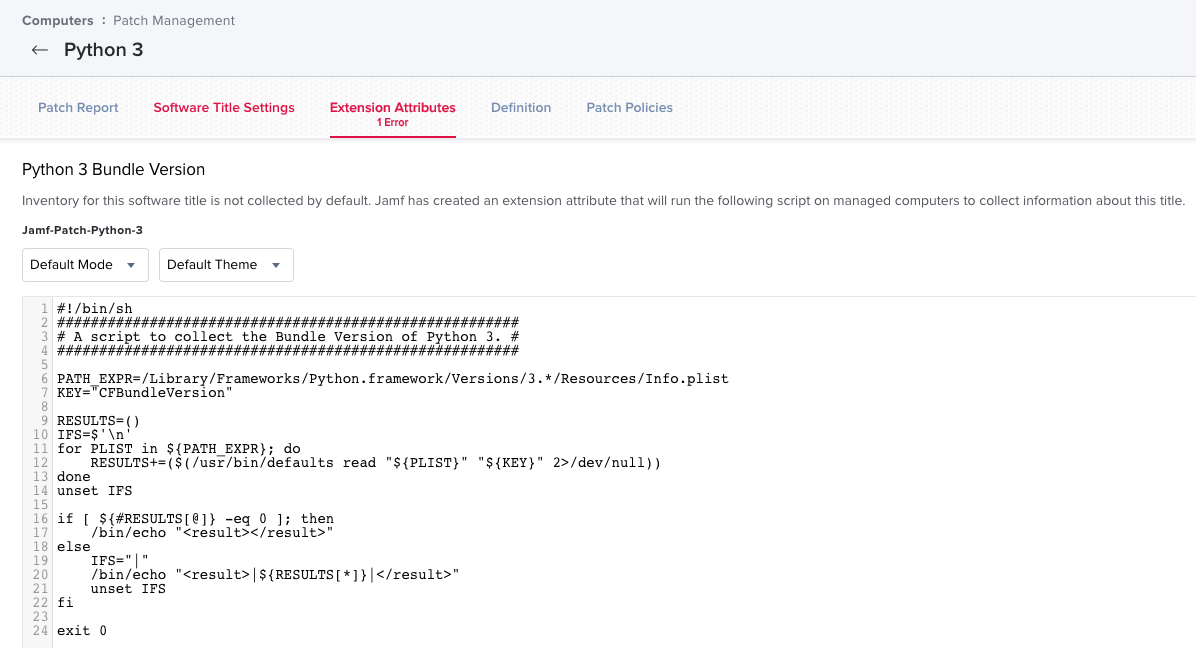Click the #!/bin/sh line in the script
Image resolution: width=1196 pixels, height=648 pixels.
coord(95,309)
